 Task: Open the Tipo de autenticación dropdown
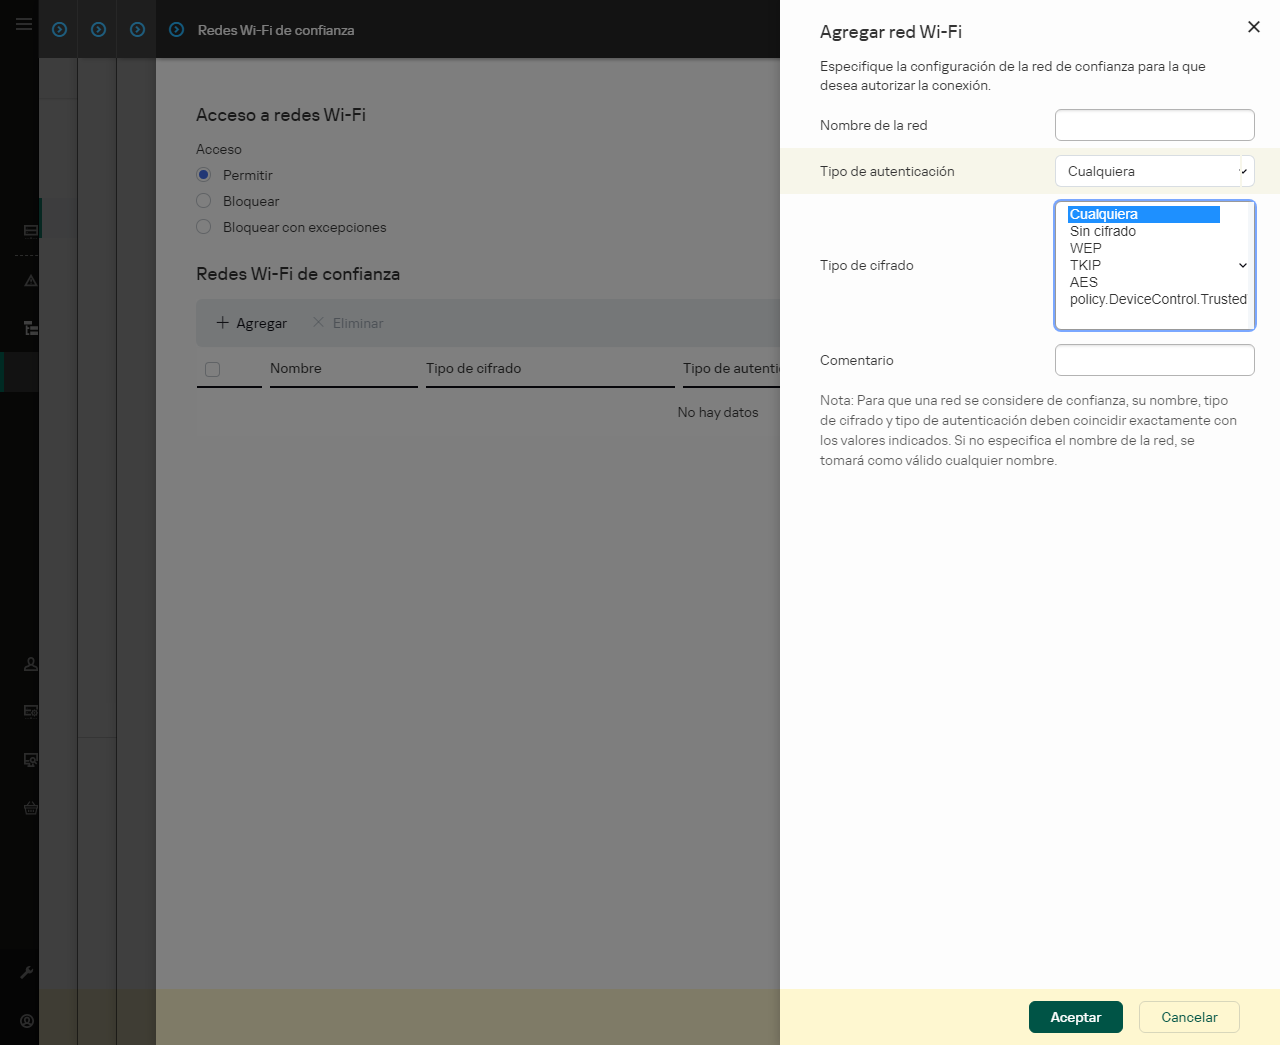[1154, 170]
